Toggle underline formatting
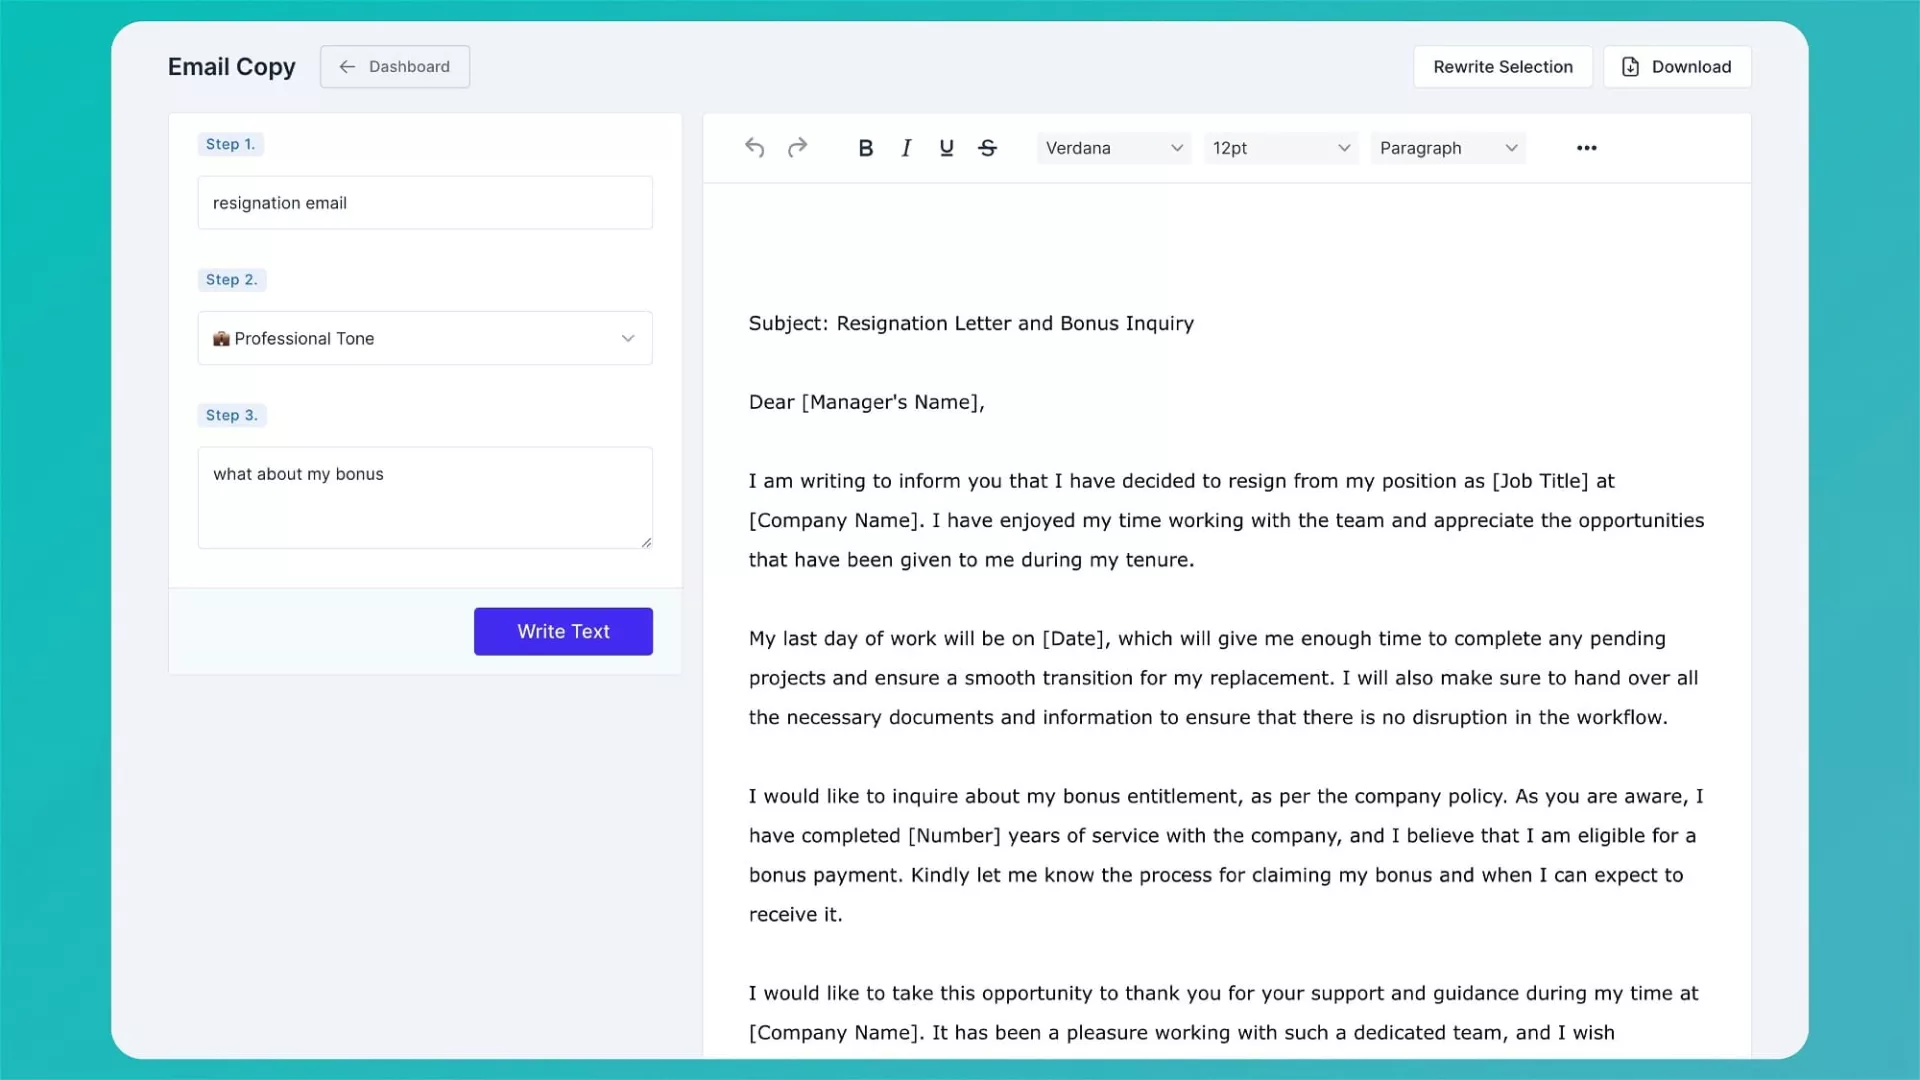1920x1080 pixels. [946, 148]
